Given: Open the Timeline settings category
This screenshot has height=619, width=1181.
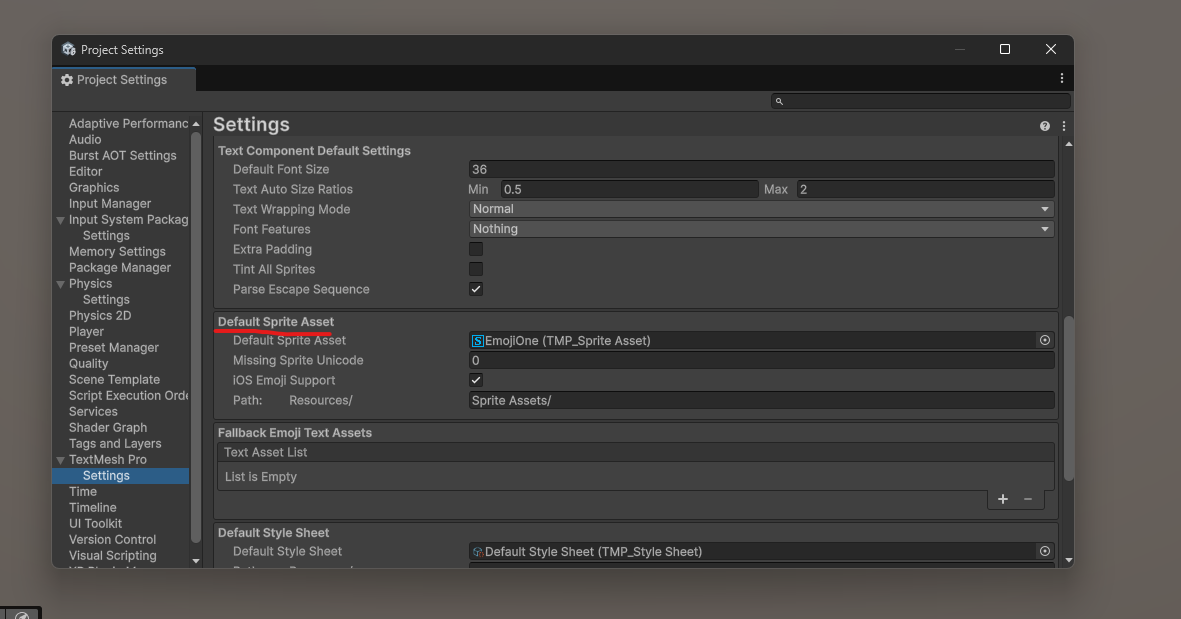Looking at the screenshot, I should 93,508.
